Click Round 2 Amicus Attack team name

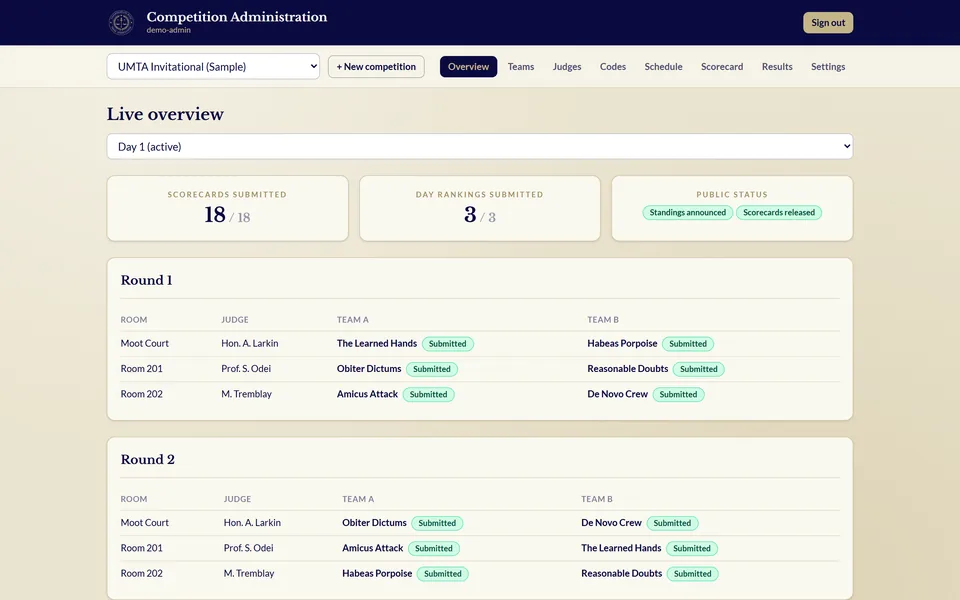point(372,548)
